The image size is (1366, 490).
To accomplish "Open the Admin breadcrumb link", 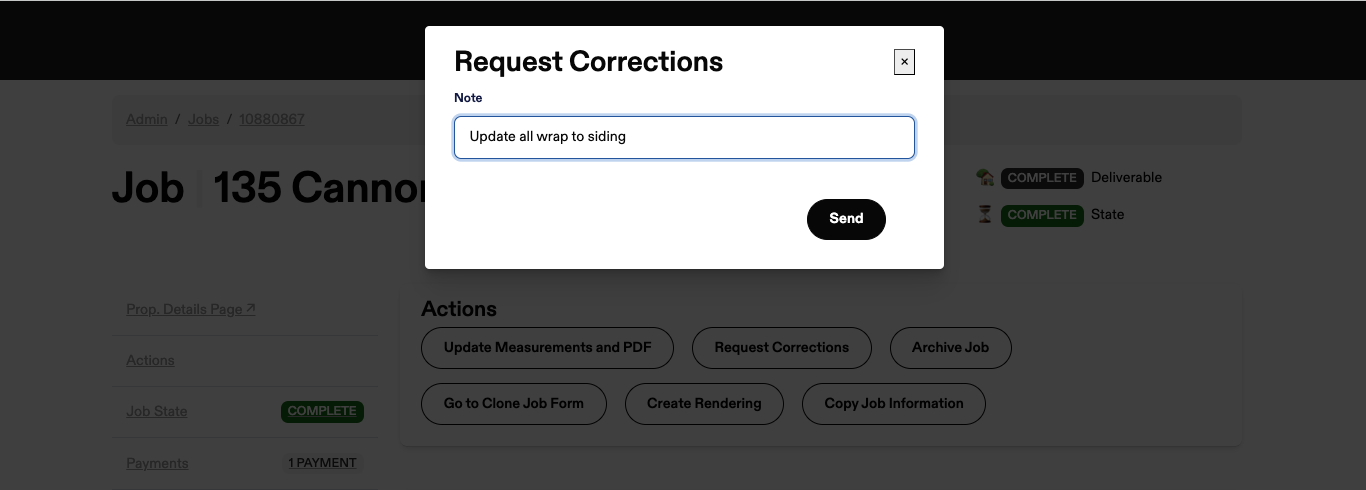I will tap(147, 119).
